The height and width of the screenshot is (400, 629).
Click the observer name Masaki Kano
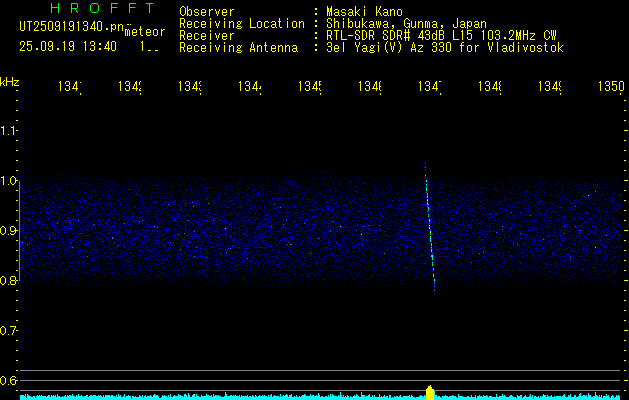[362, 11]
